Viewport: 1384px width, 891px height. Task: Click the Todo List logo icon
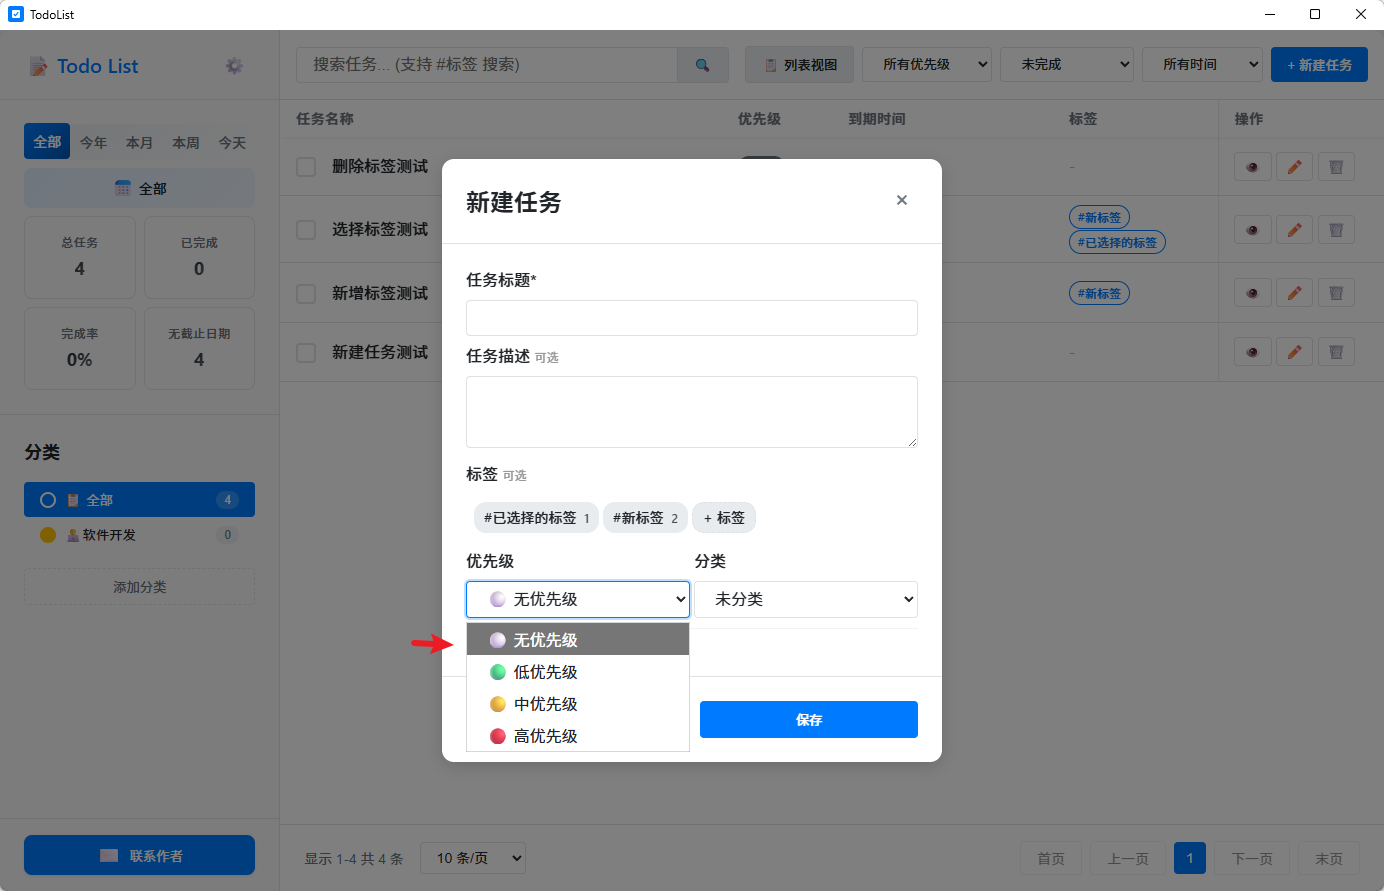(x=38, y=67)
